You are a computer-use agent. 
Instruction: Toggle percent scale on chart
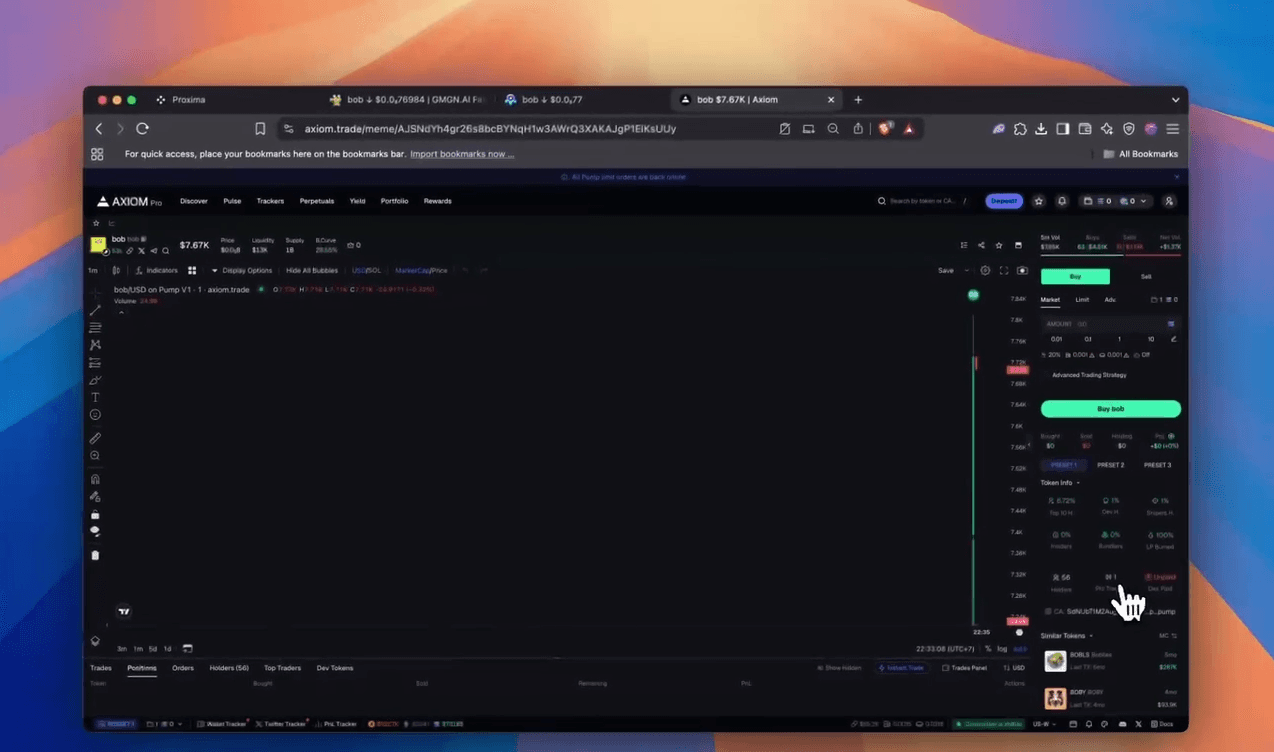(988, 649)
